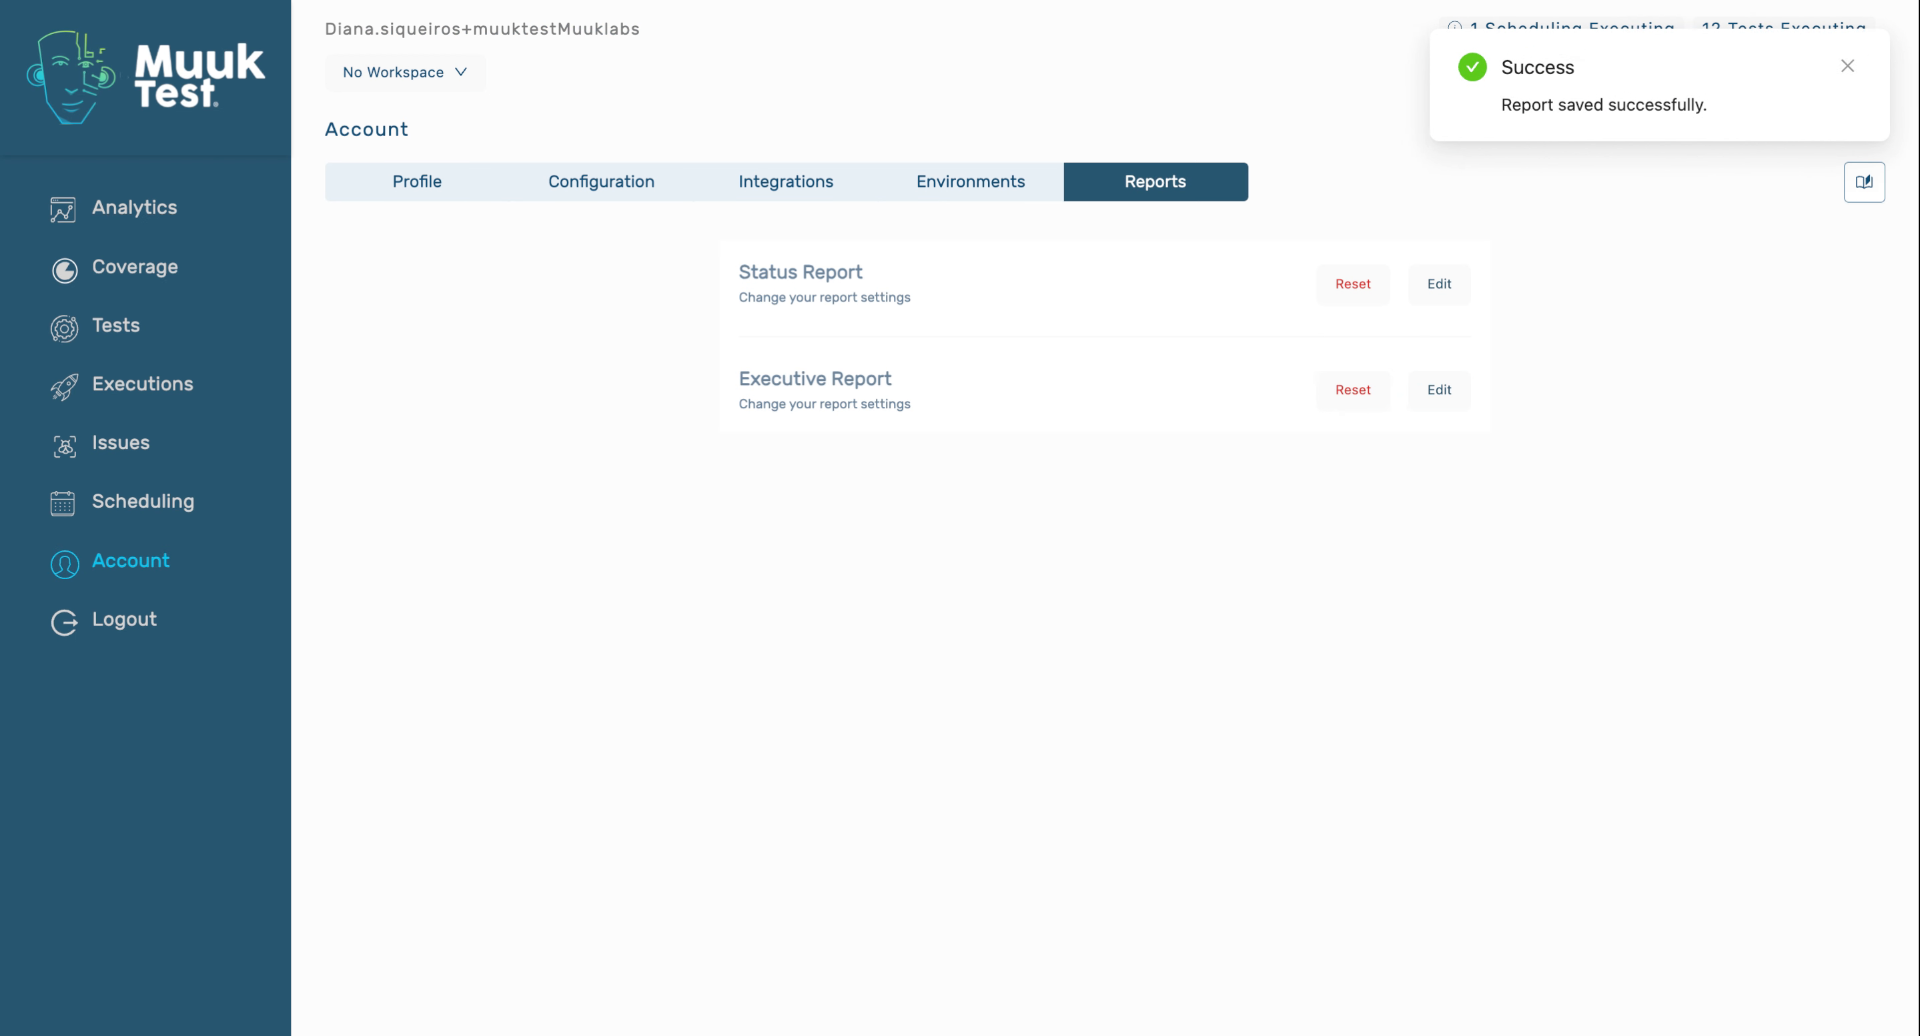Select the Coverage icon in sidebar
The width and height of the screenshot is (1920, 1036).
click(63, 269)
